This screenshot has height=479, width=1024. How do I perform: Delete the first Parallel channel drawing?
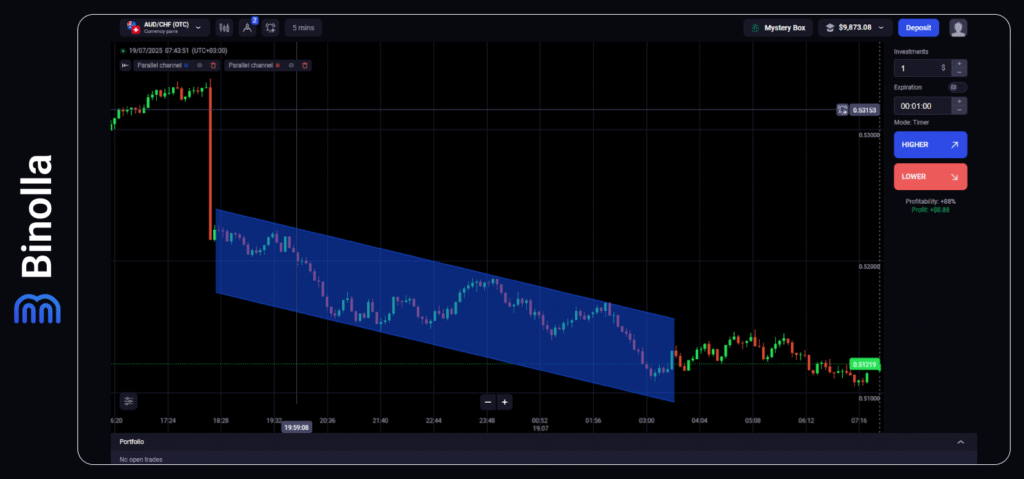(x=213, y=65)
